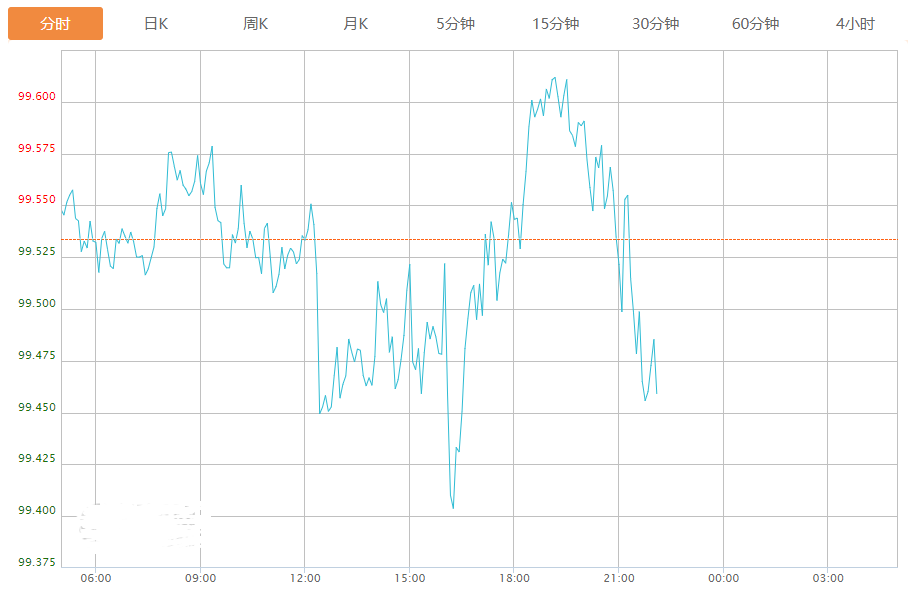
Task: Select the 5分钟 interval tab
Action: (456, 24)
